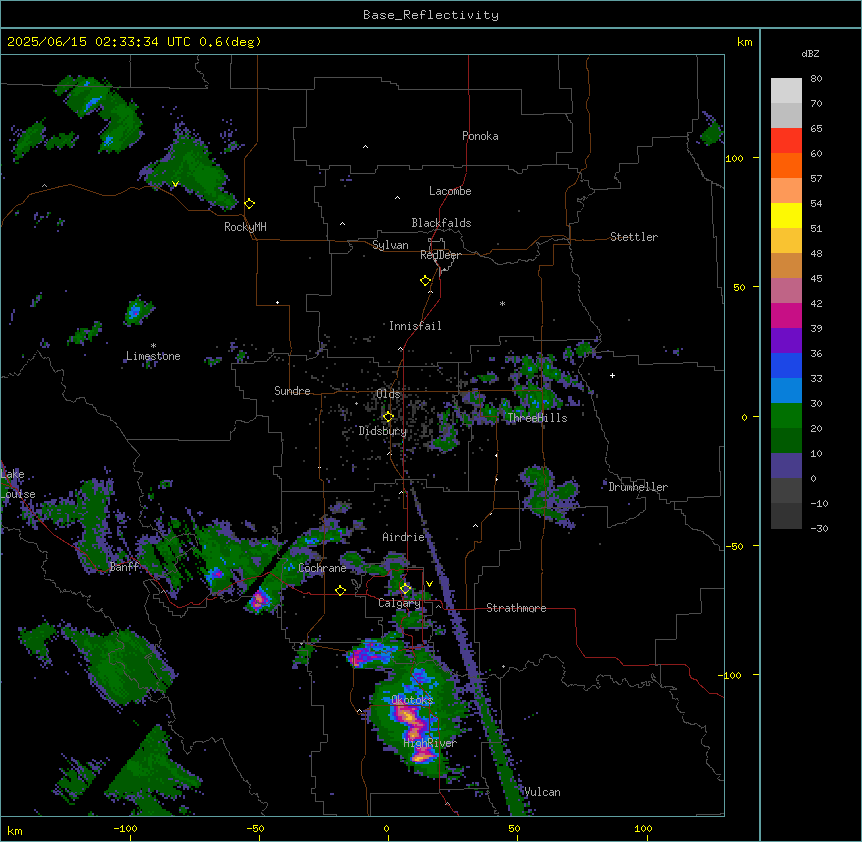The image size is (862, 842).
Task: Click the Didsbury label
Action: click(383, 431)
